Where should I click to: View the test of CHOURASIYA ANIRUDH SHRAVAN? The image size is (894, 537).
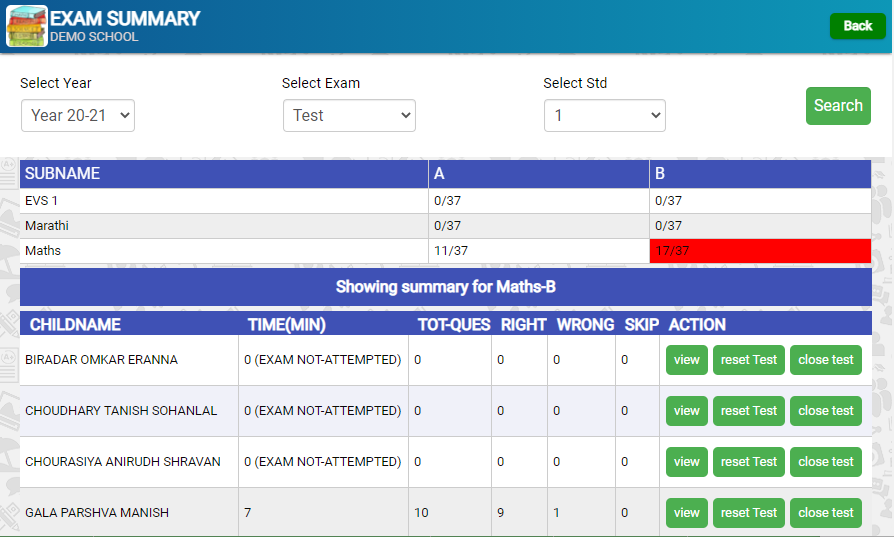point(686,462)
